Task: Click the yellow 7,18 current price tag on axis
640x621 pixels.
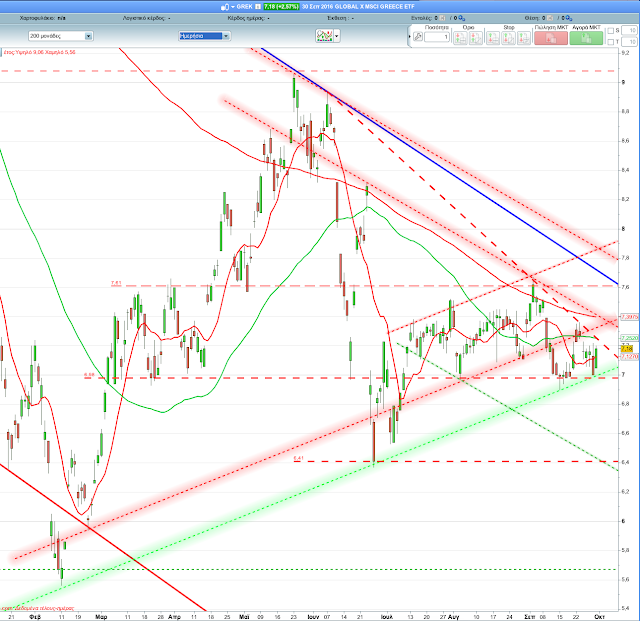Action: coord(627,349)
